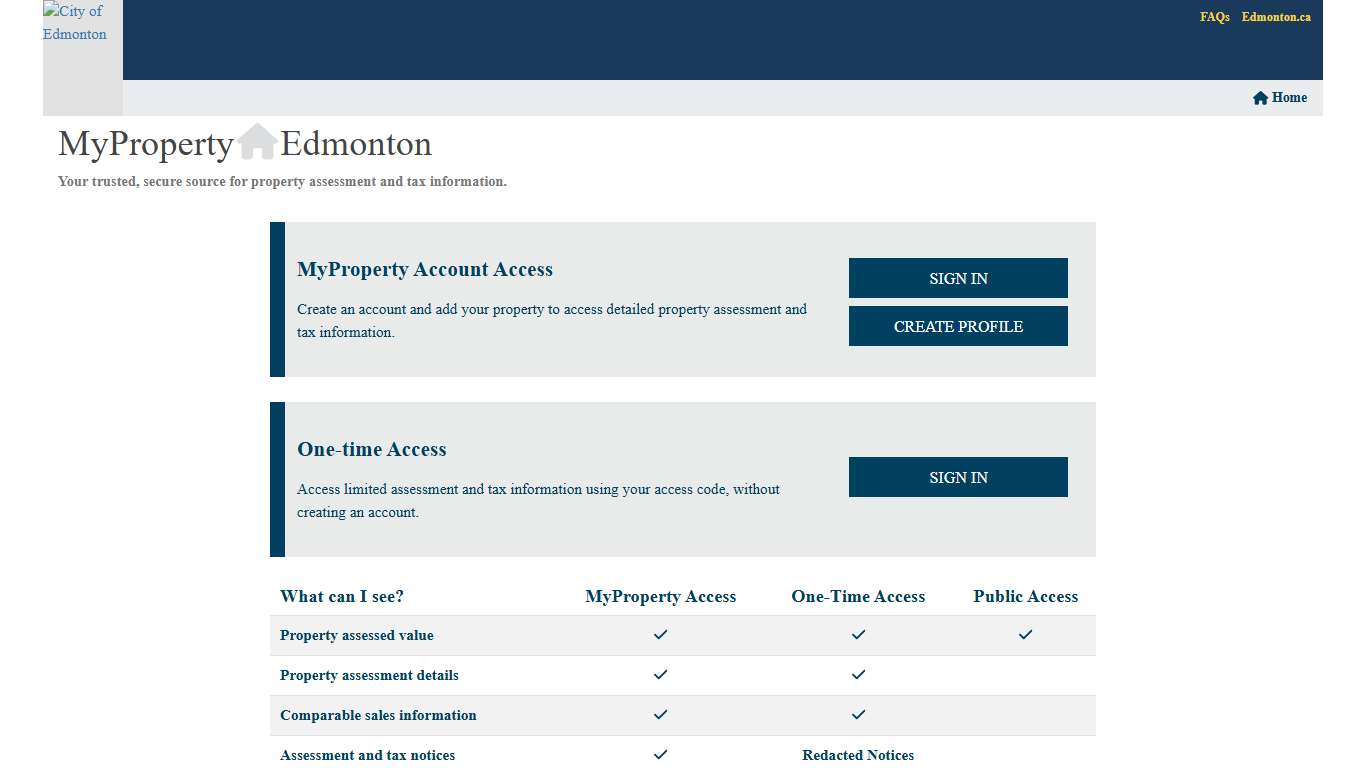Click the MyProperty Access checkmark for assessment details
The image size is (1366, 768).
point(660,674)
